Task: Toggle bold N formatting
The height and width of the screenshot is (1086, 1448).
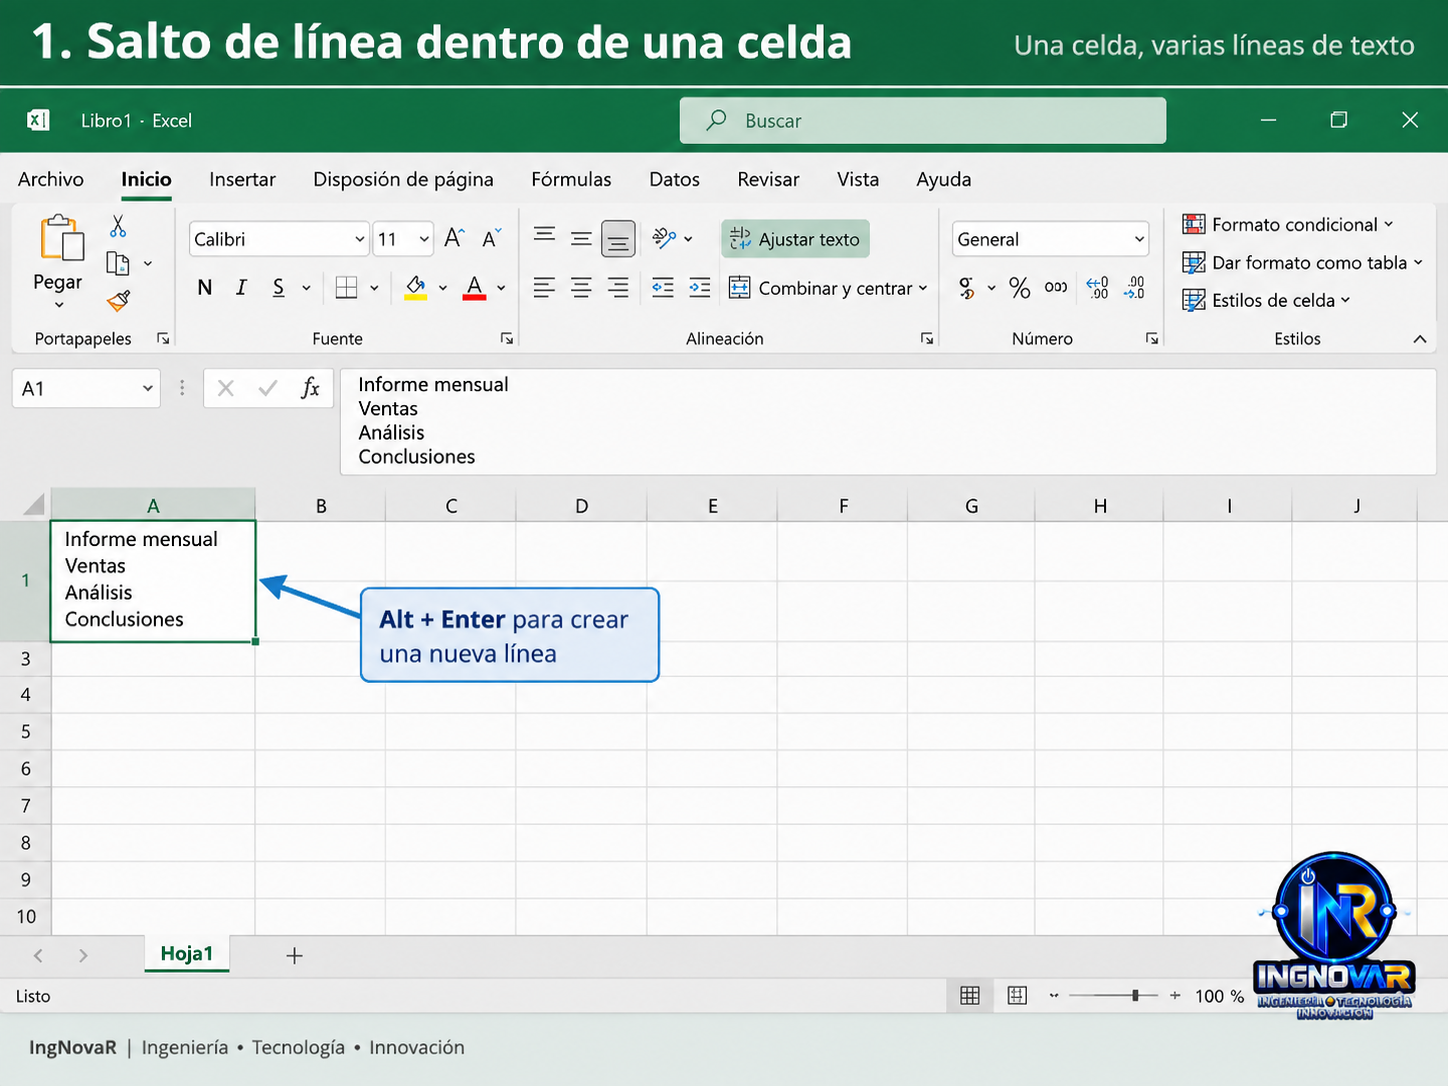Action: (x=205, y=288)
